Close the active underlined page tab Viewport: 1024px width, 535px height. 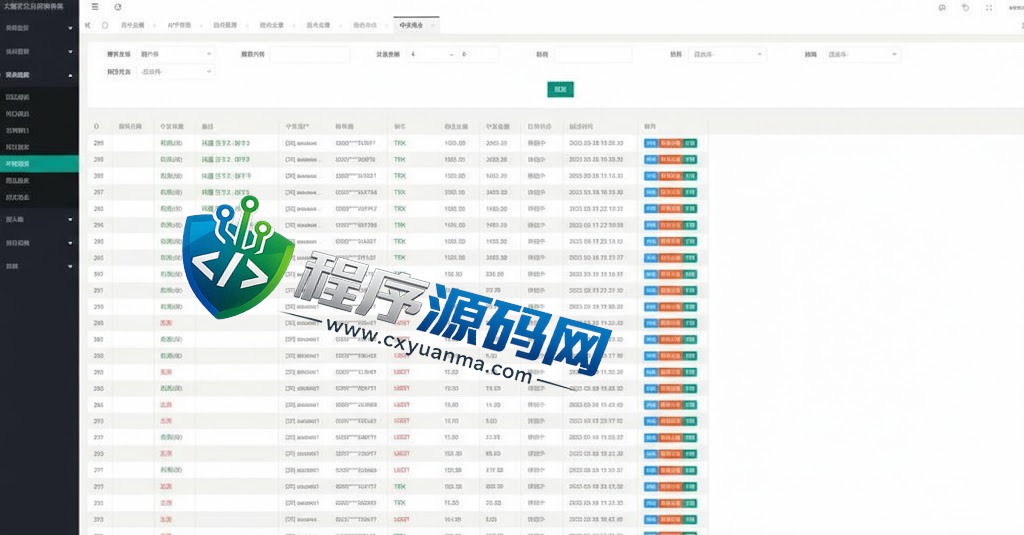click(x=432, y=25)
